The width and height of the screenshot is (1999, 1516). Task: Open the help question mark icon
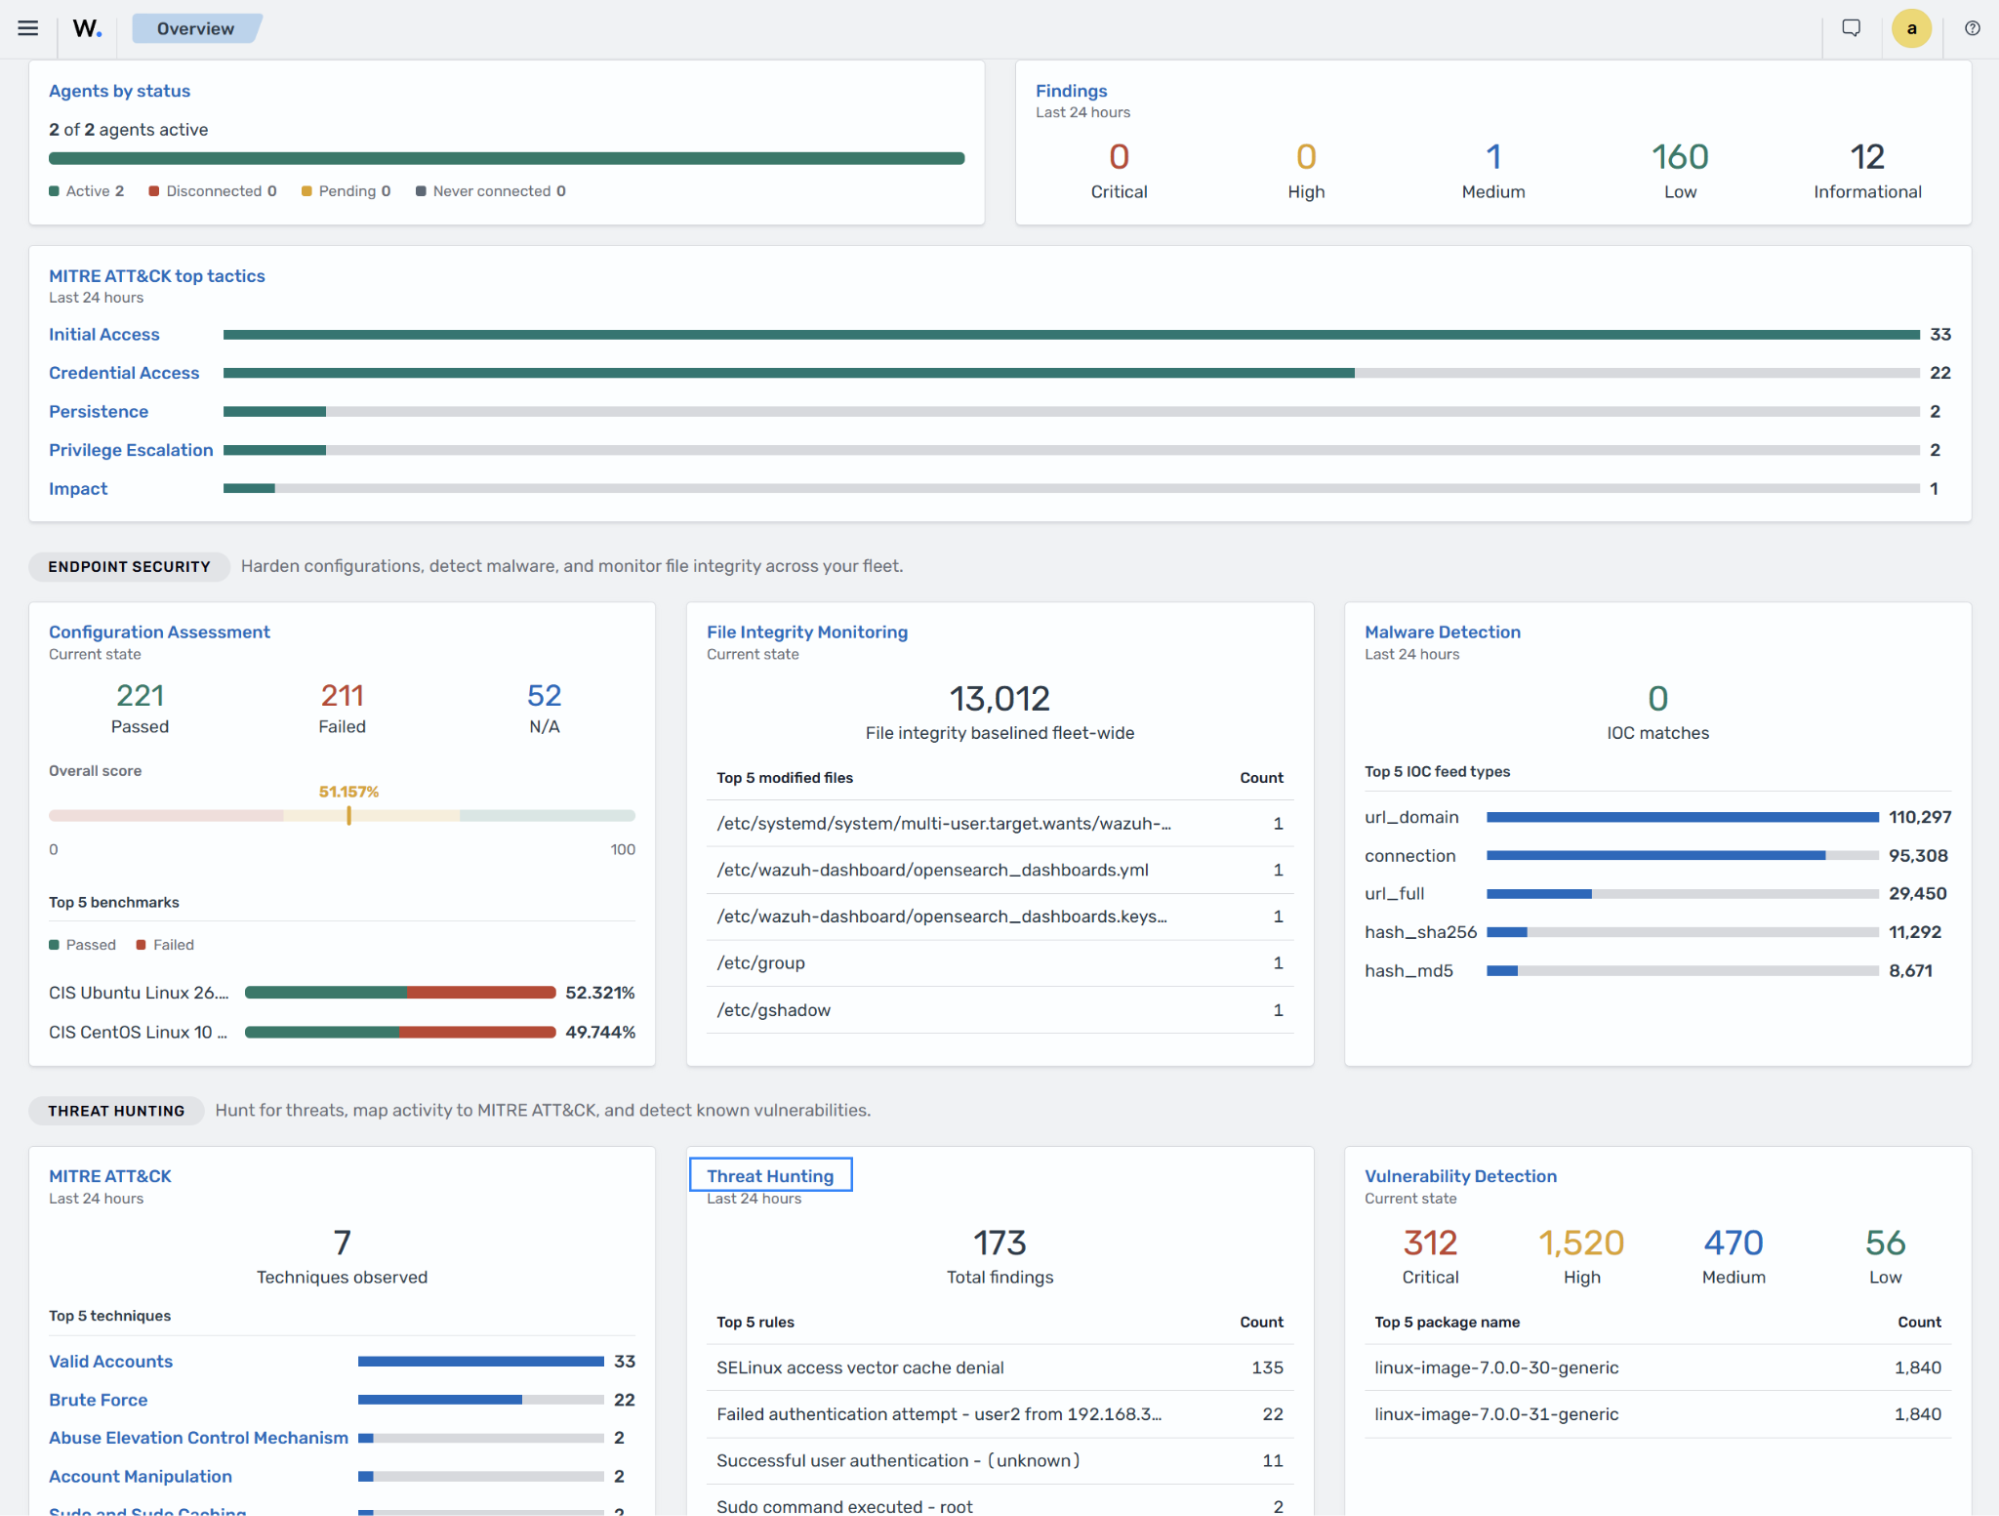[1972, 28]
